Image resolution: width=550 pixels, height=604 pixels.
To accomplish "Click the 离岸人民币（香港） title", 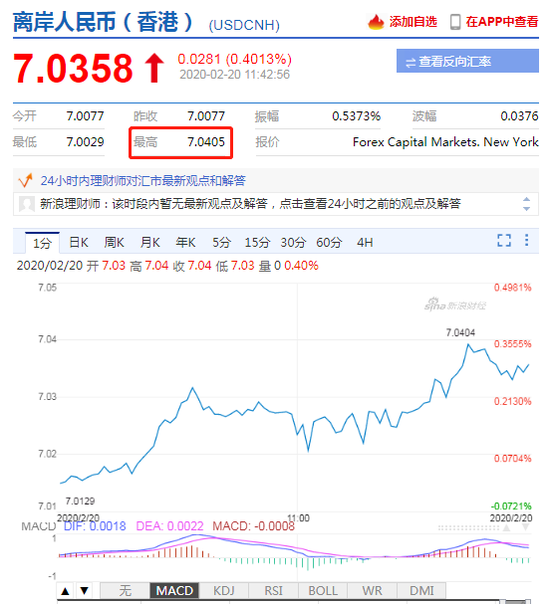I will coord(103,22).
